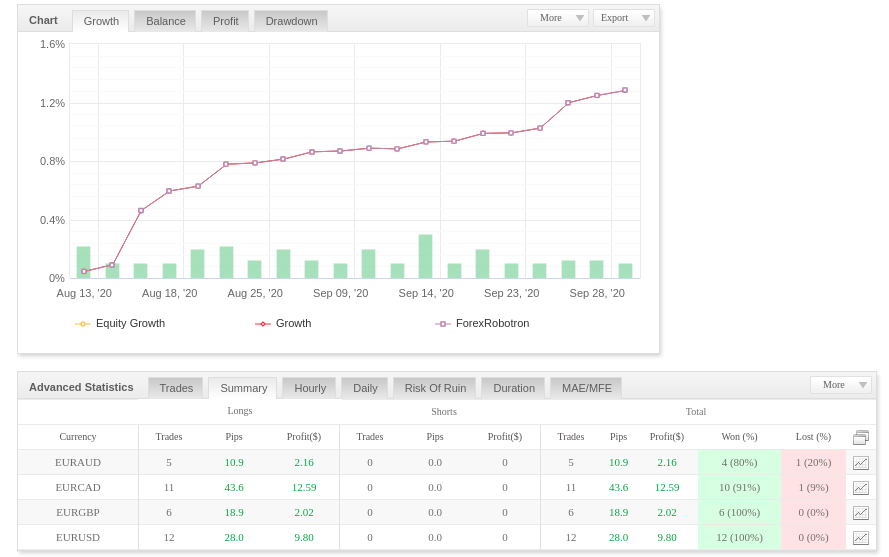Select the Daily statistics tab

365,388
